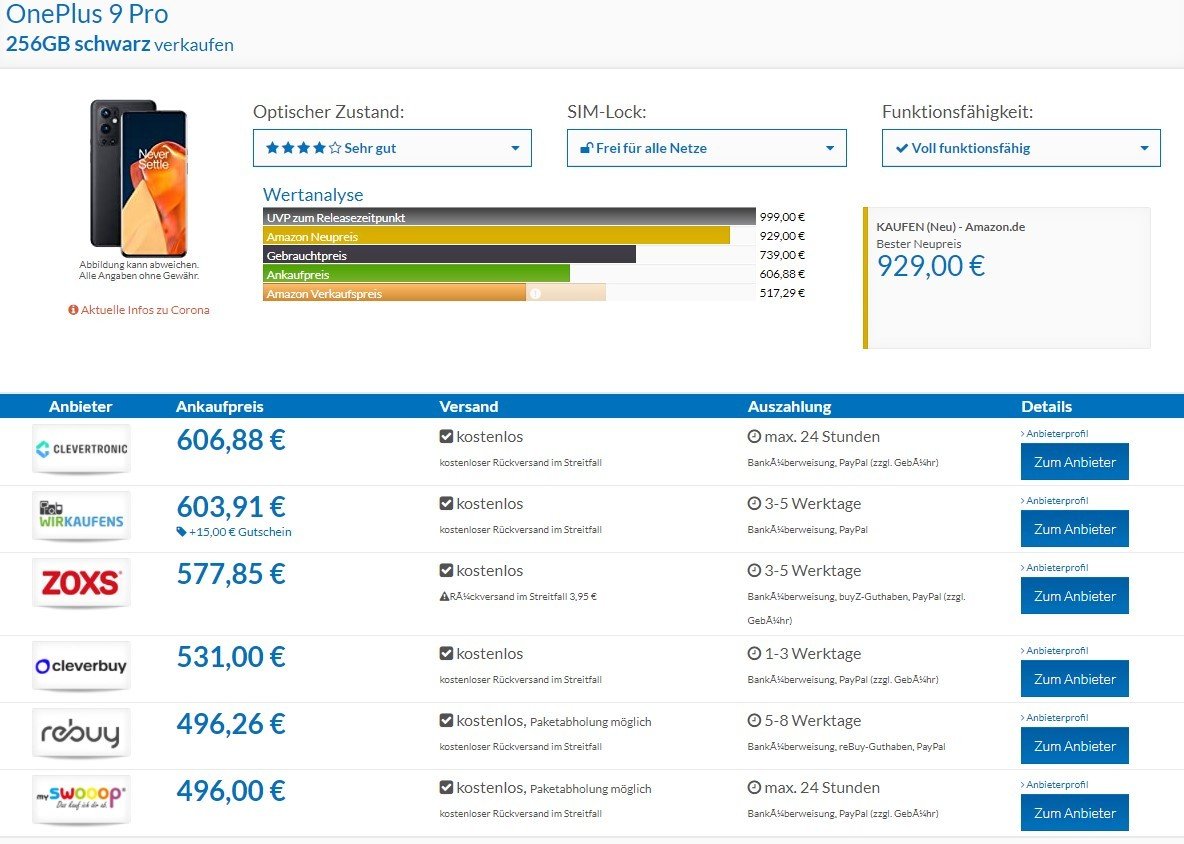This screenshot has height=844, width=1184.
Task: Click the Wertanalyse heading
Action: [313, 195]
